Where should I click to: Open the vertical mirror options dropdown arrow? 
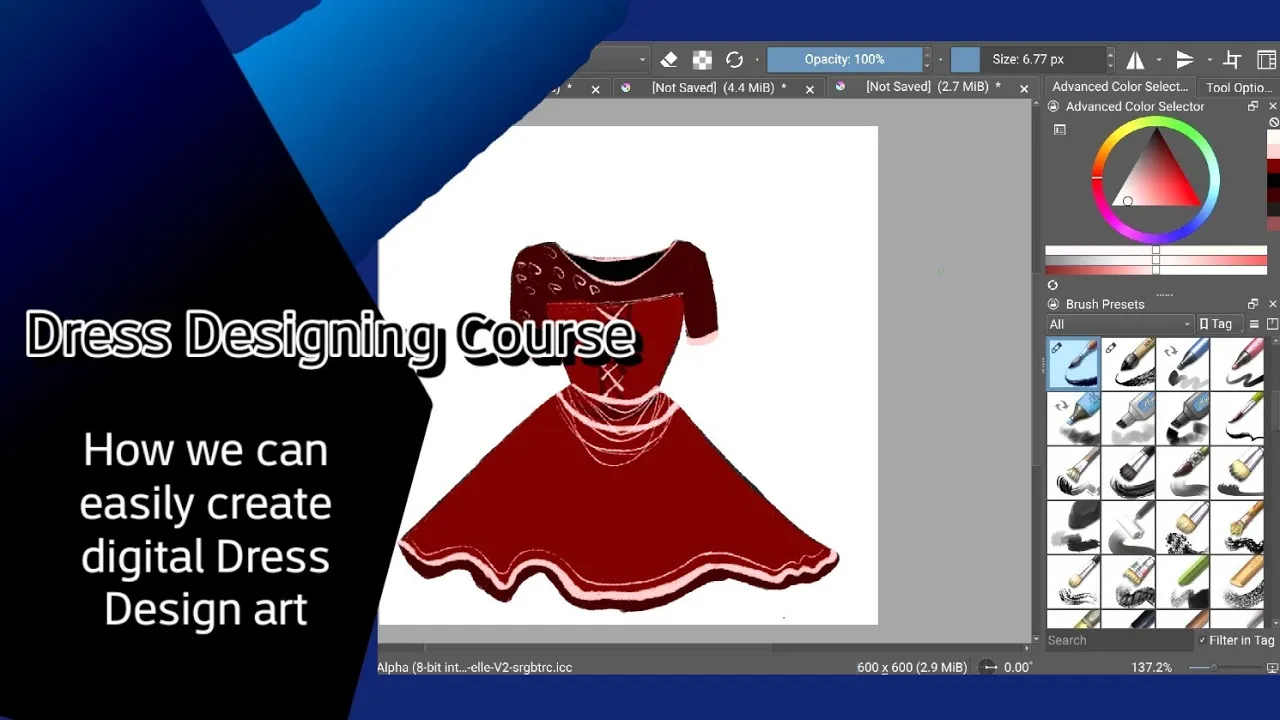coord(1209,60)
